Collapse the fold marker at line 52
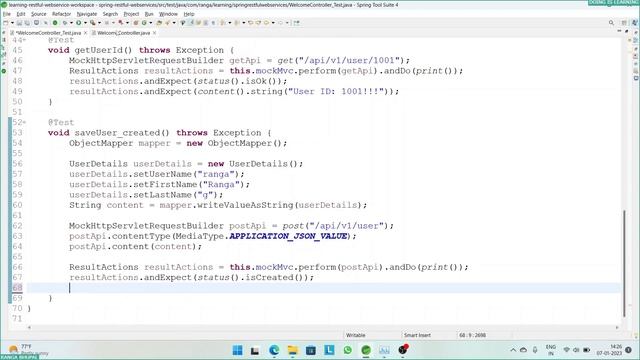Screen dimensions: 640x360 coord(25,122)
